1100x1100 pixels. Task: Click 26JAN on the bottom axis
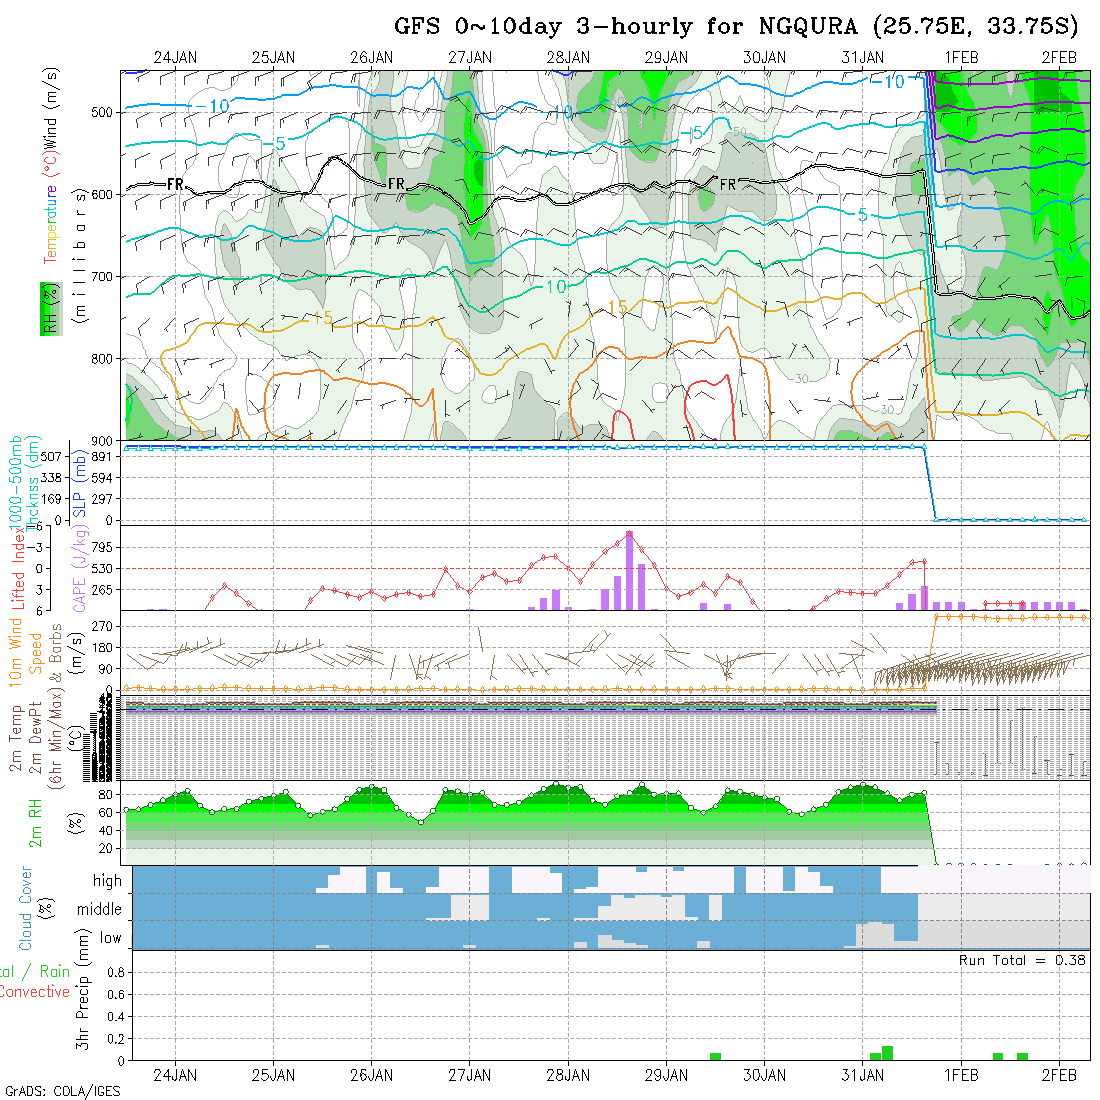coord(372,1075)
